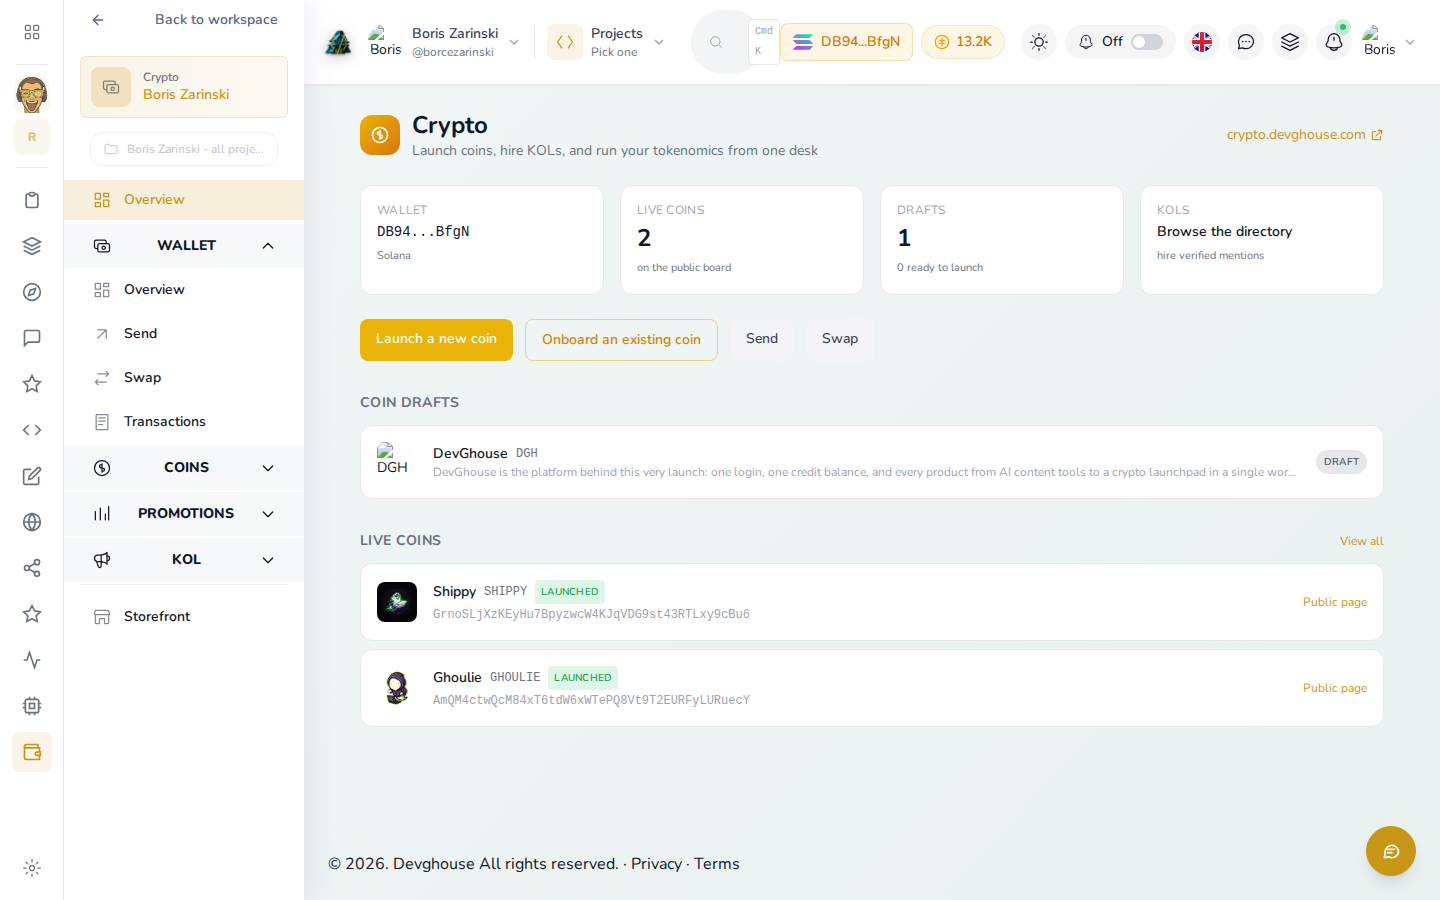
Task: Open the Terms footer link
Action: [x=717, y=864]
